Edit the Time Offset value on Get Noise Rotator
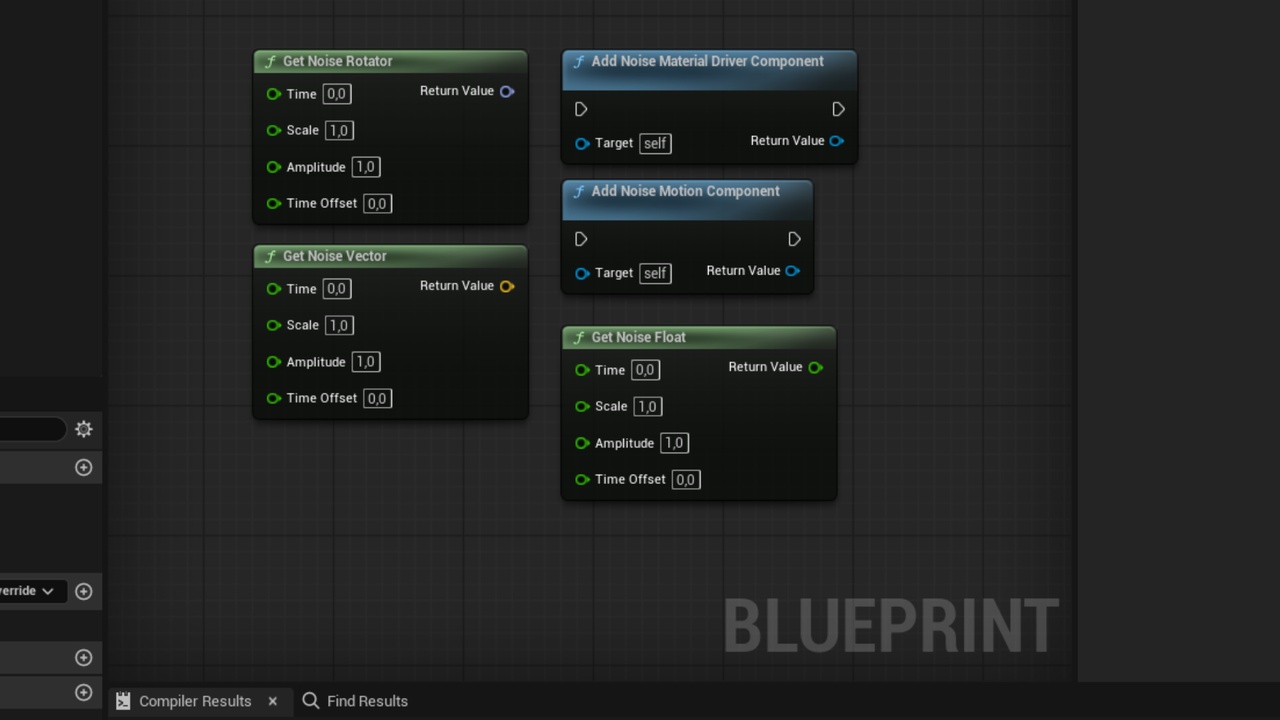1280x720 pixels. (x=377, y=204)
